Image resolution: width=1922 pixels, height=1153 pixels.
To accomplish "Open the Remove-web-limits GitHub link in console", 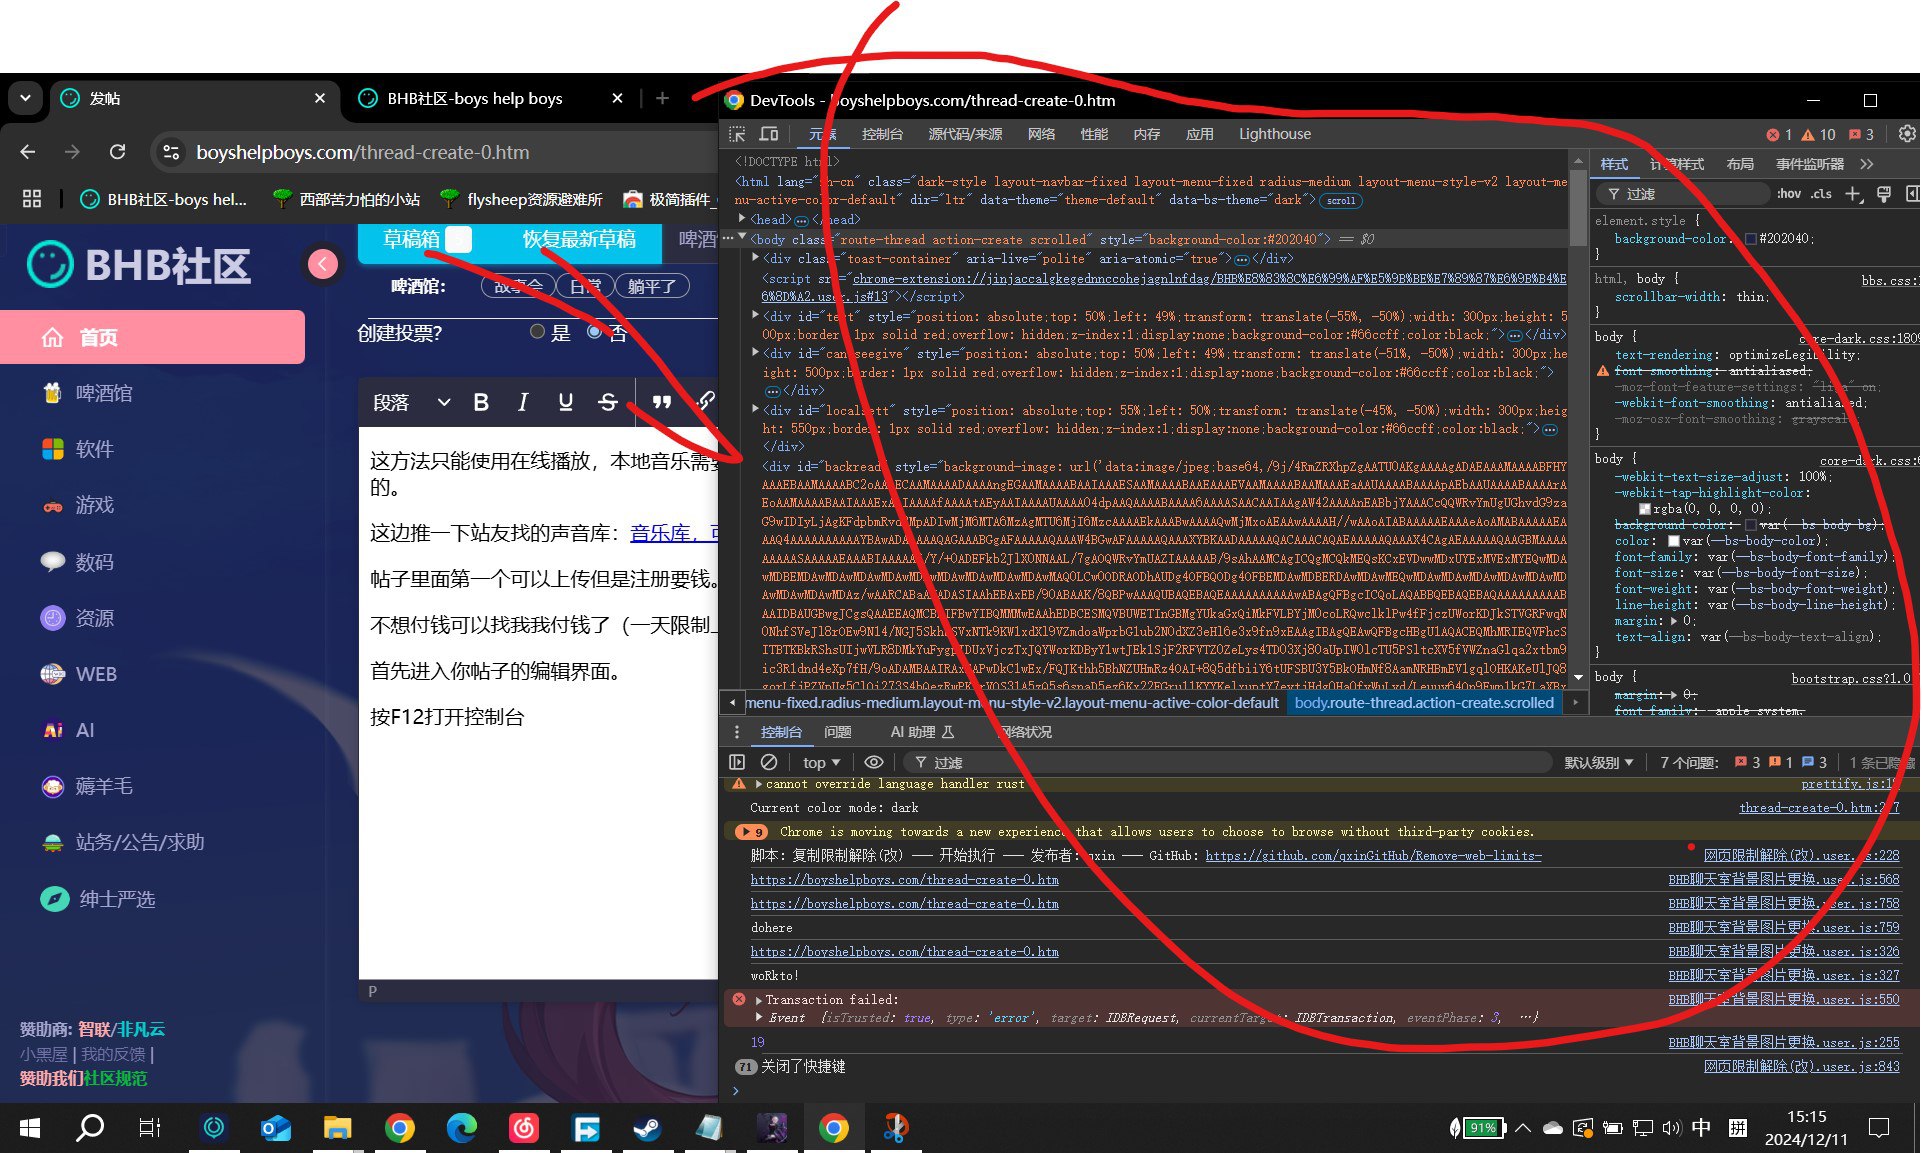I will (x=1373, y=856).
